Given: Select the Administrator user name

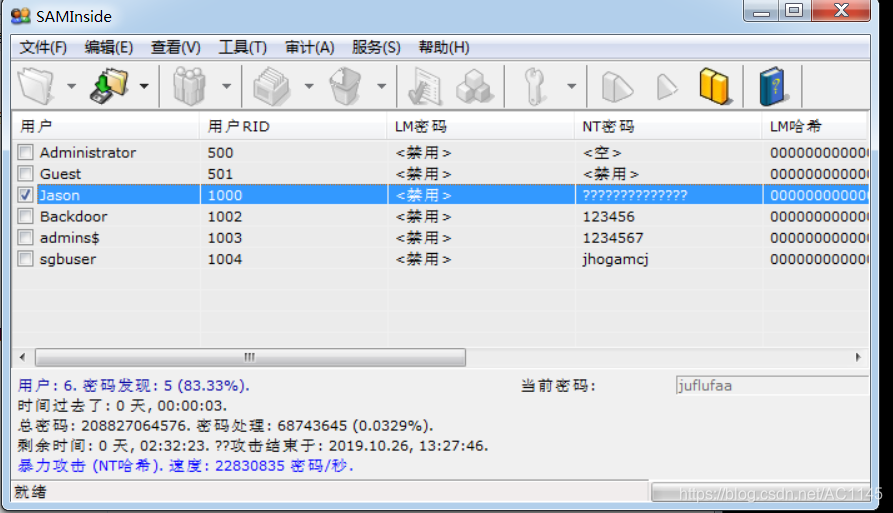Looking at the screenshot, I should pos(88,152).
